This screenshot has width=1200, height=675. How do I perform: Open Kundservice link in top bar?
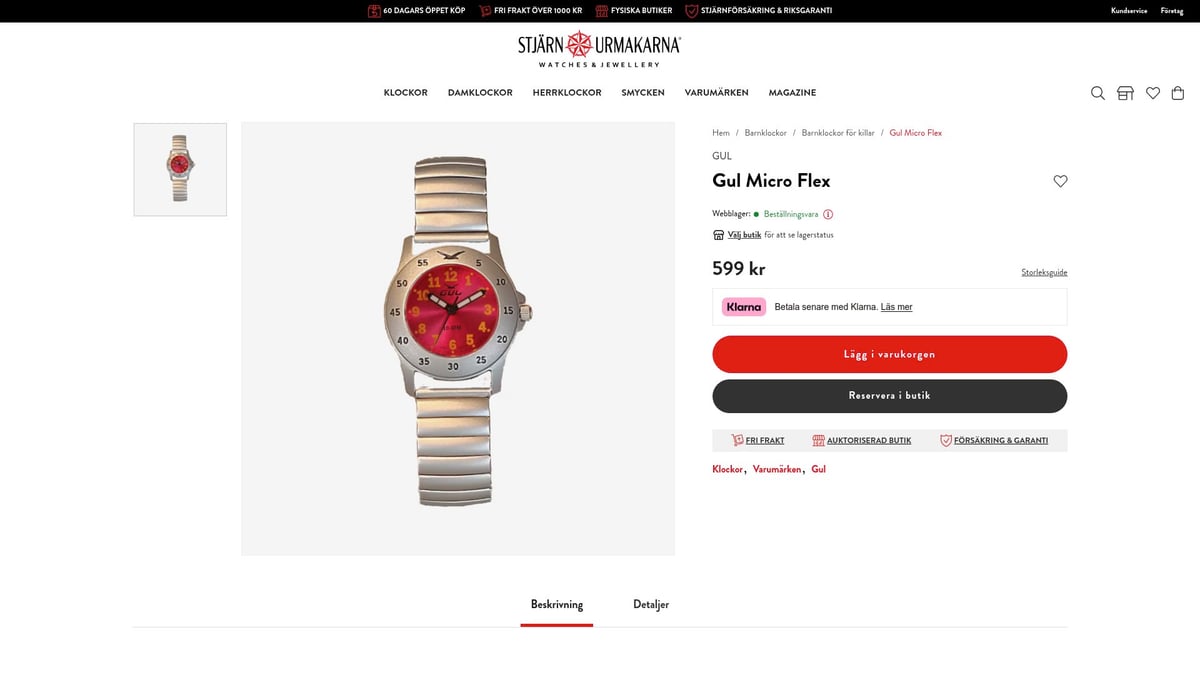coord(1129,11)
